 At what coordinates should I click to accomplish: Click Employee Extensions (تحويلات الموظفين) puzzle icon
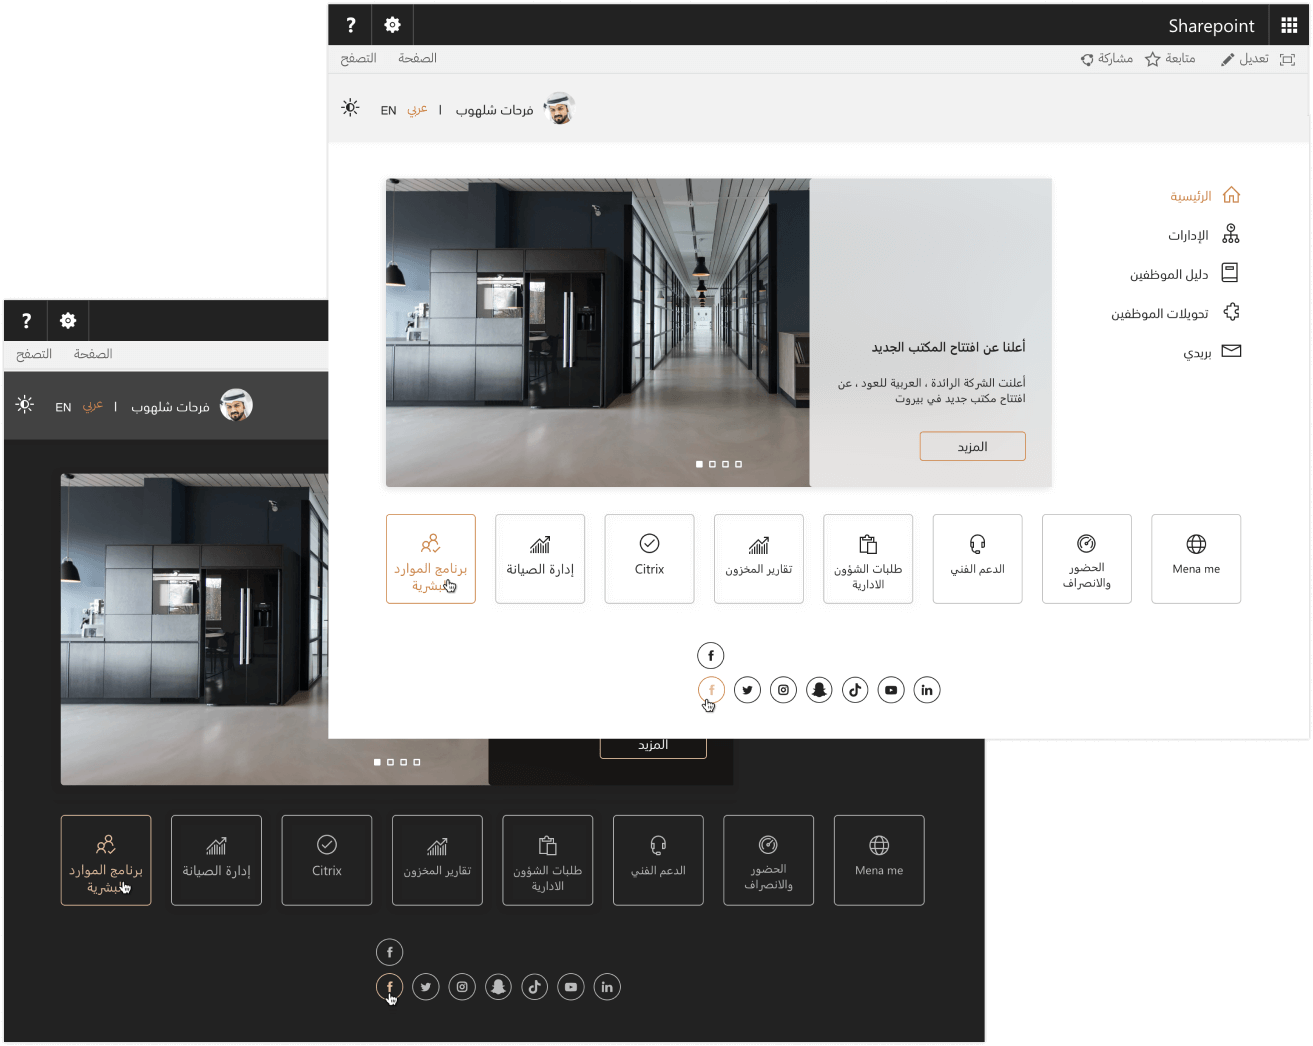(x=1231, y=313)
